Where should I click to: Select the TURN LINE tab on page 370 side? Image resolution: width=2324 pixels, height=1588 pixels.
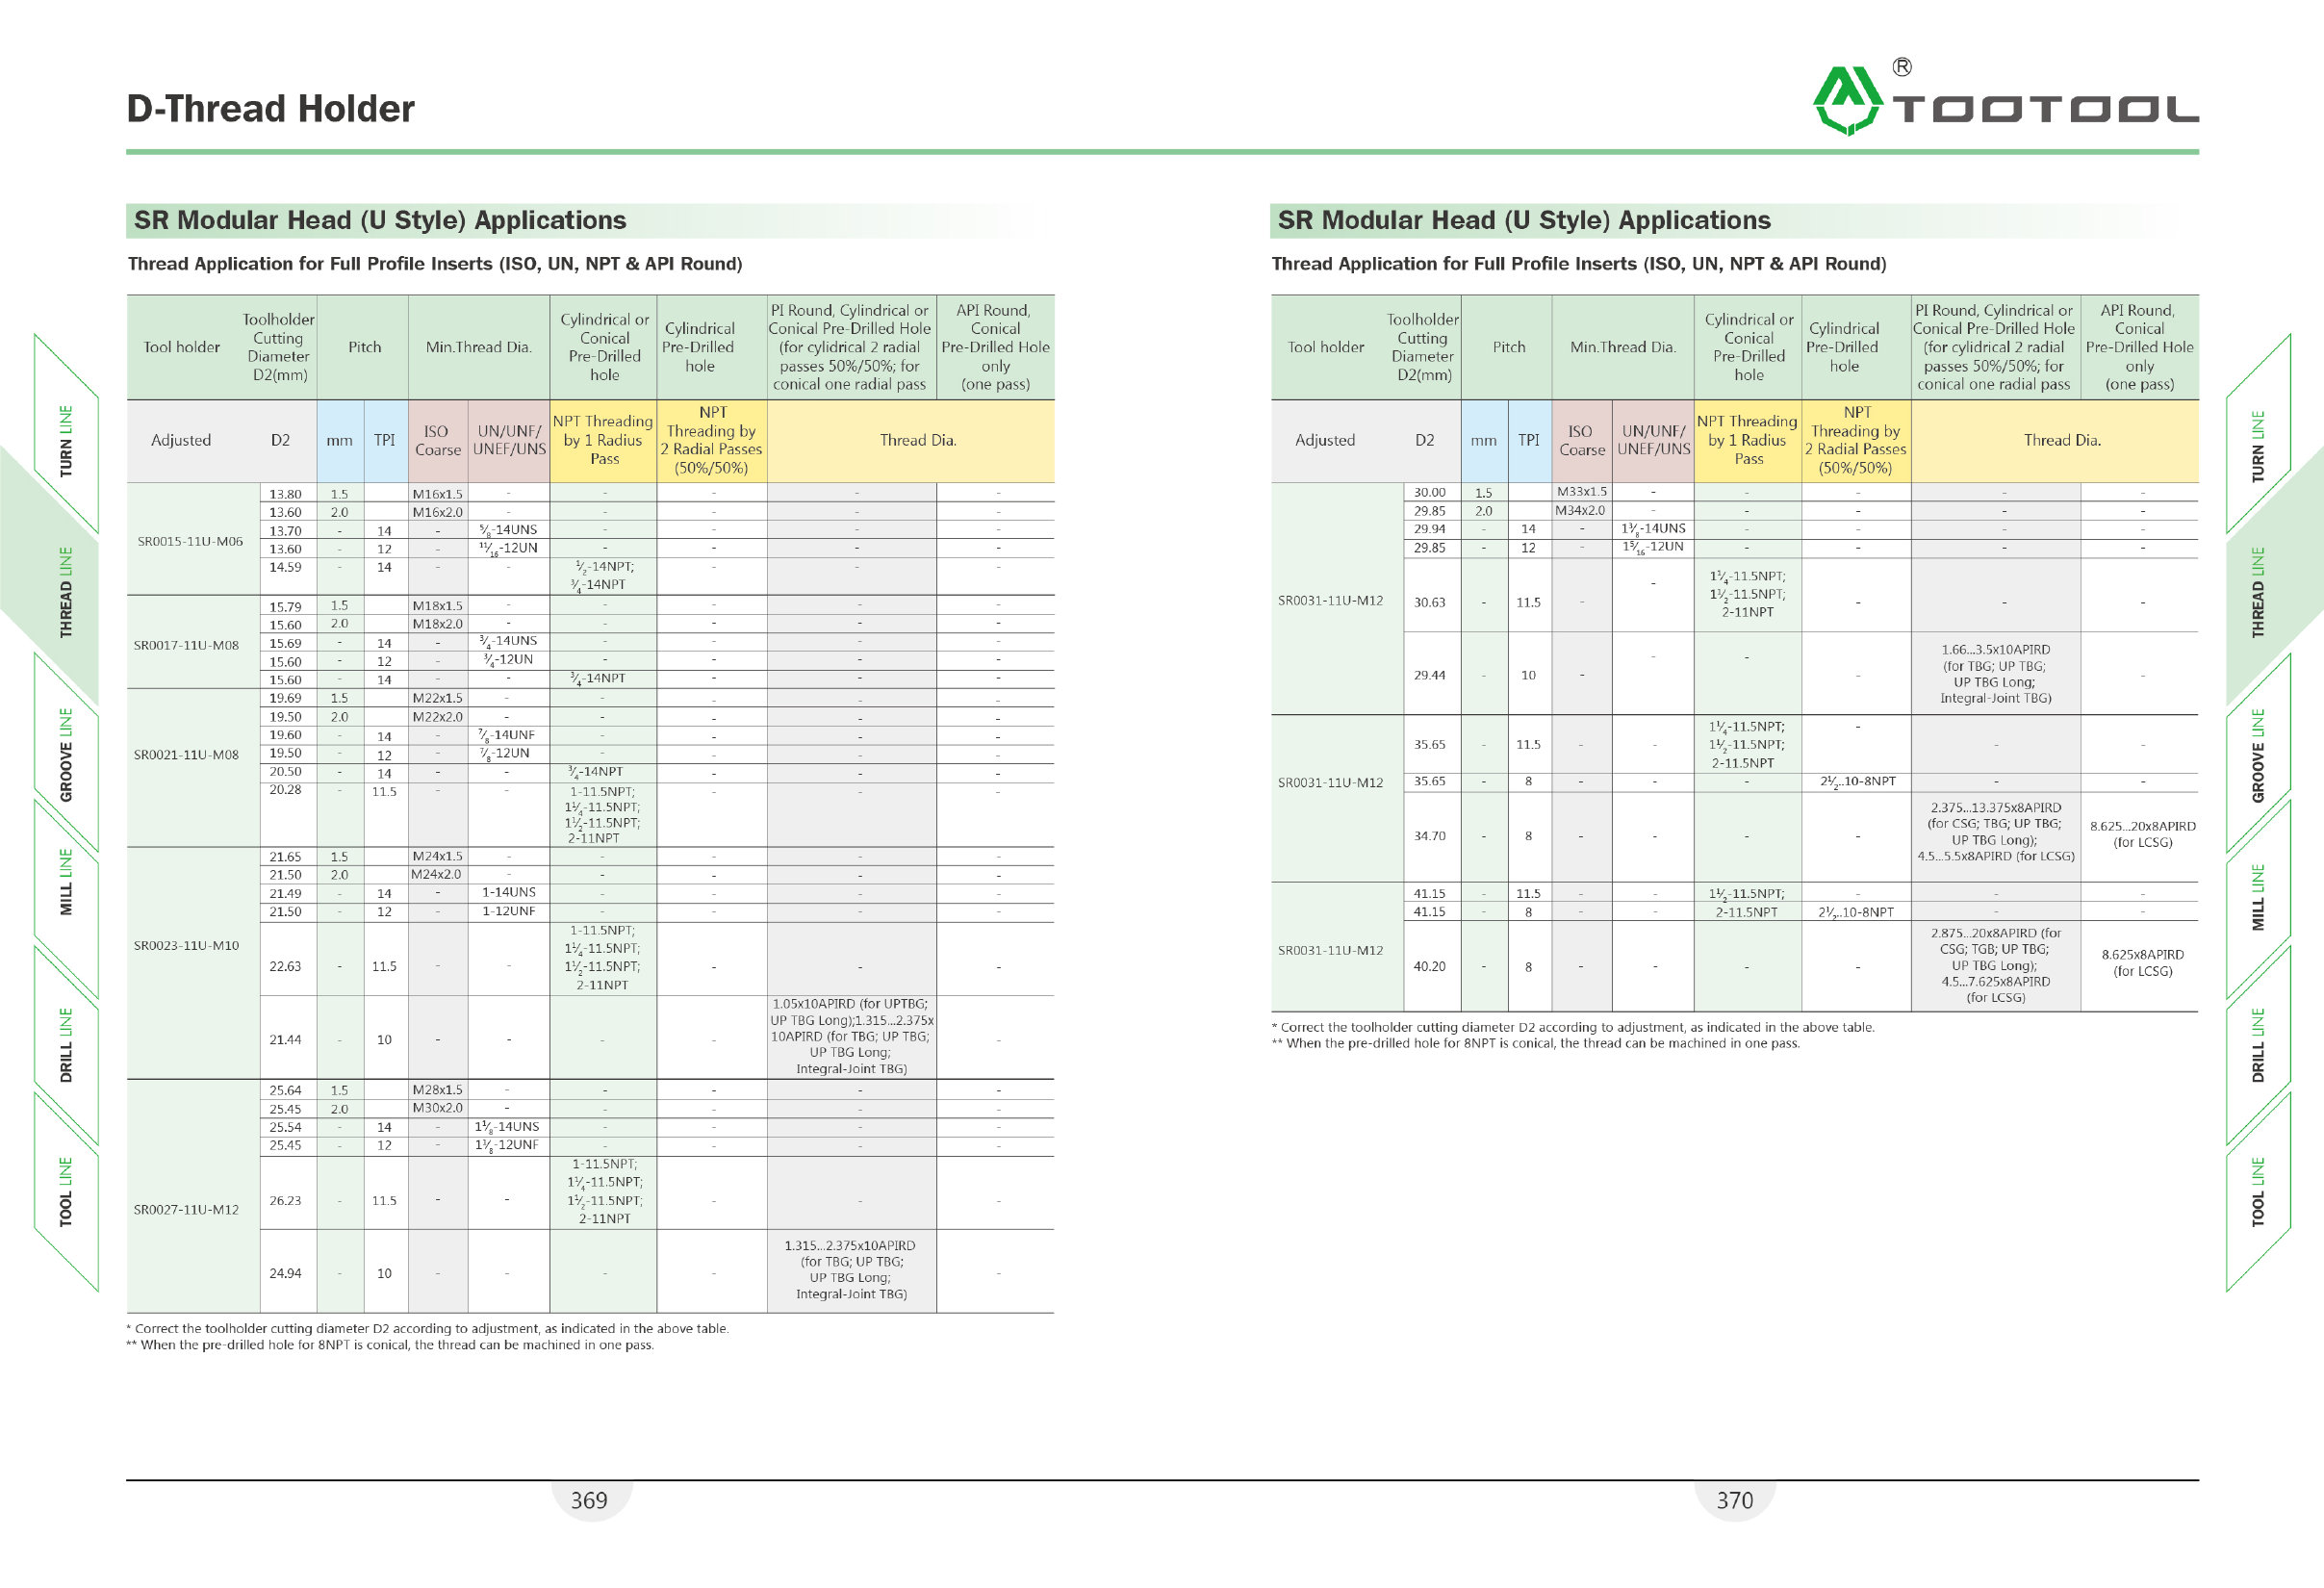(2258, 446)
